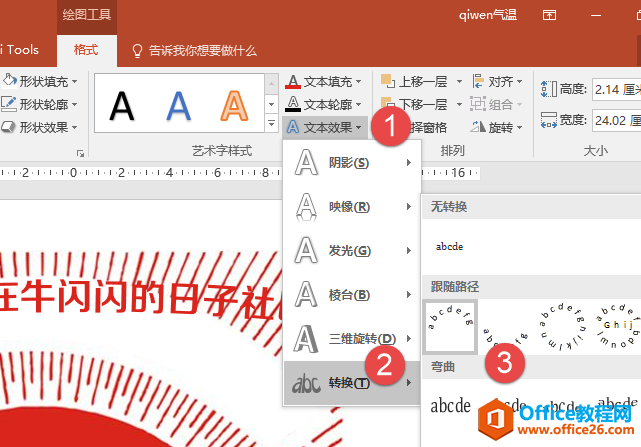Open the 选择窗格 selection pane

tap(428, 128)
